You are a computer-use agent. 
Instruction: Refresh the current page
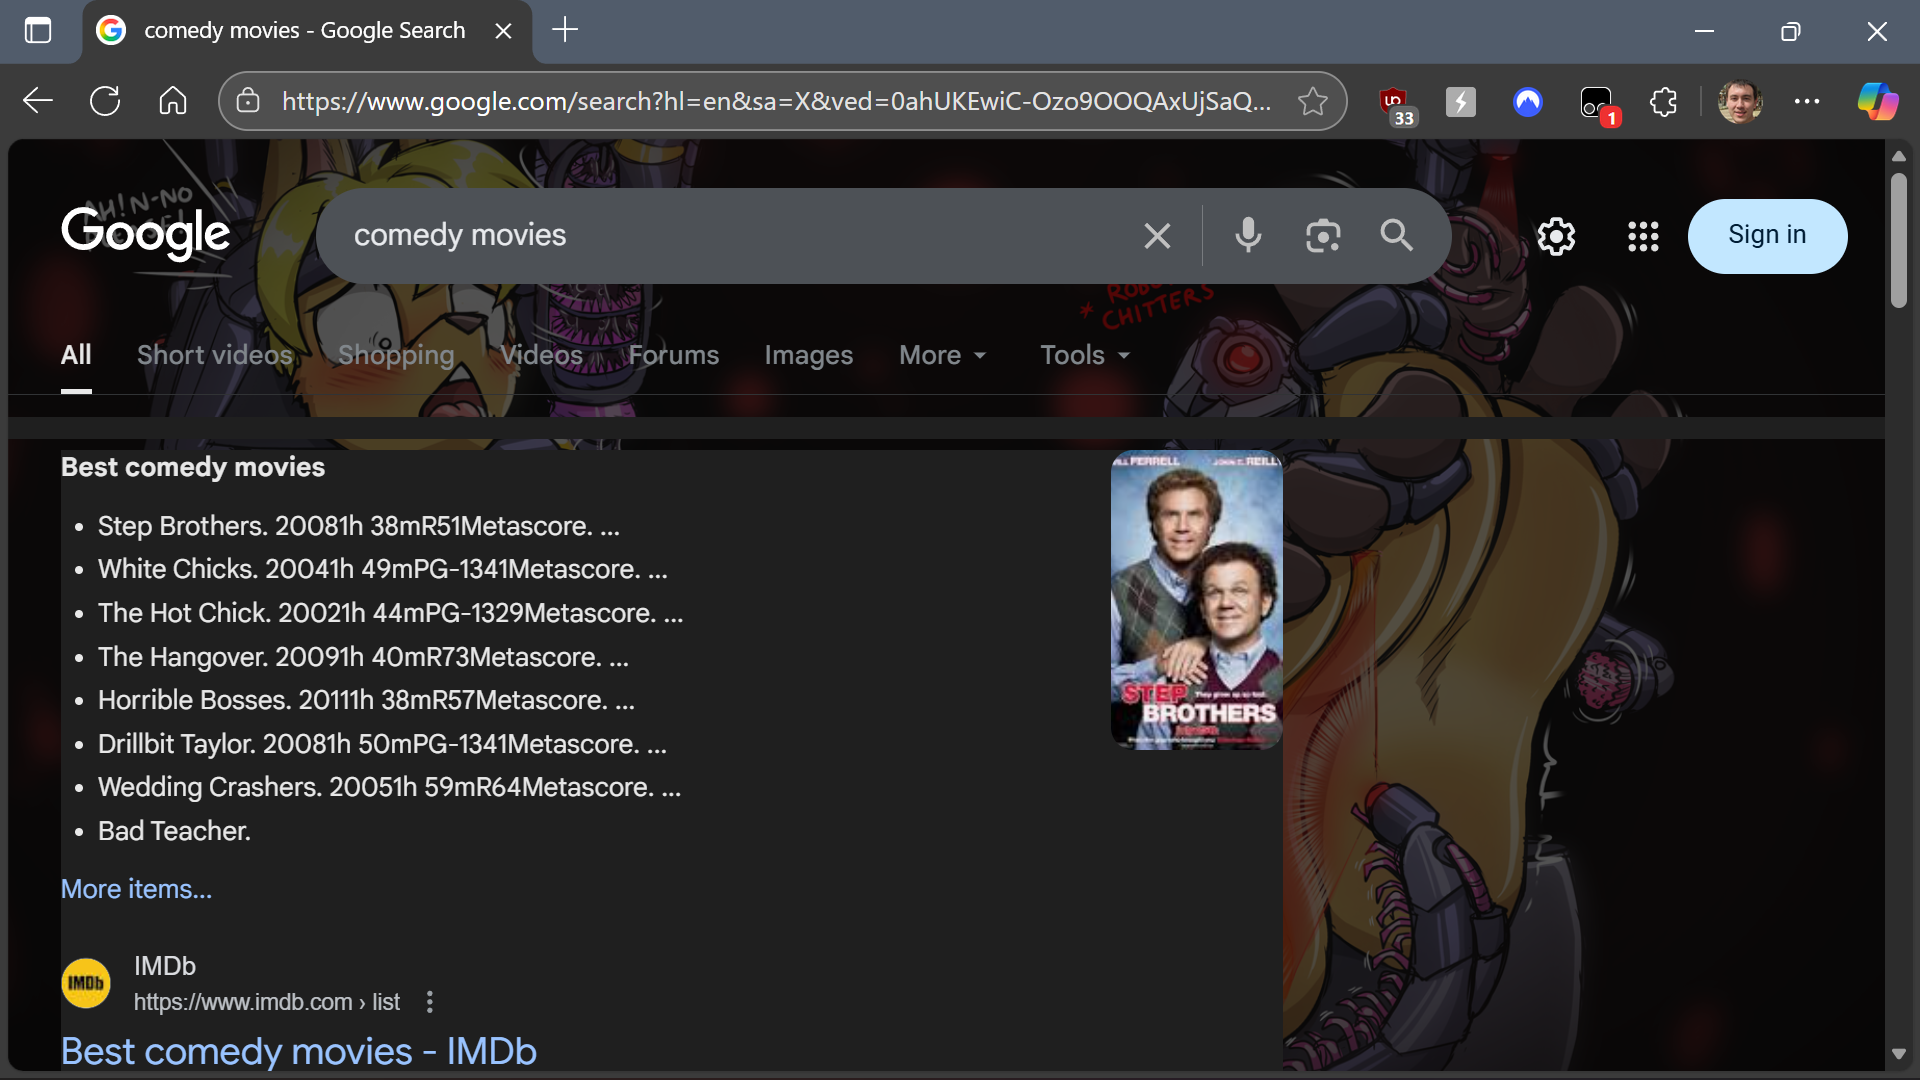point(105,101)
